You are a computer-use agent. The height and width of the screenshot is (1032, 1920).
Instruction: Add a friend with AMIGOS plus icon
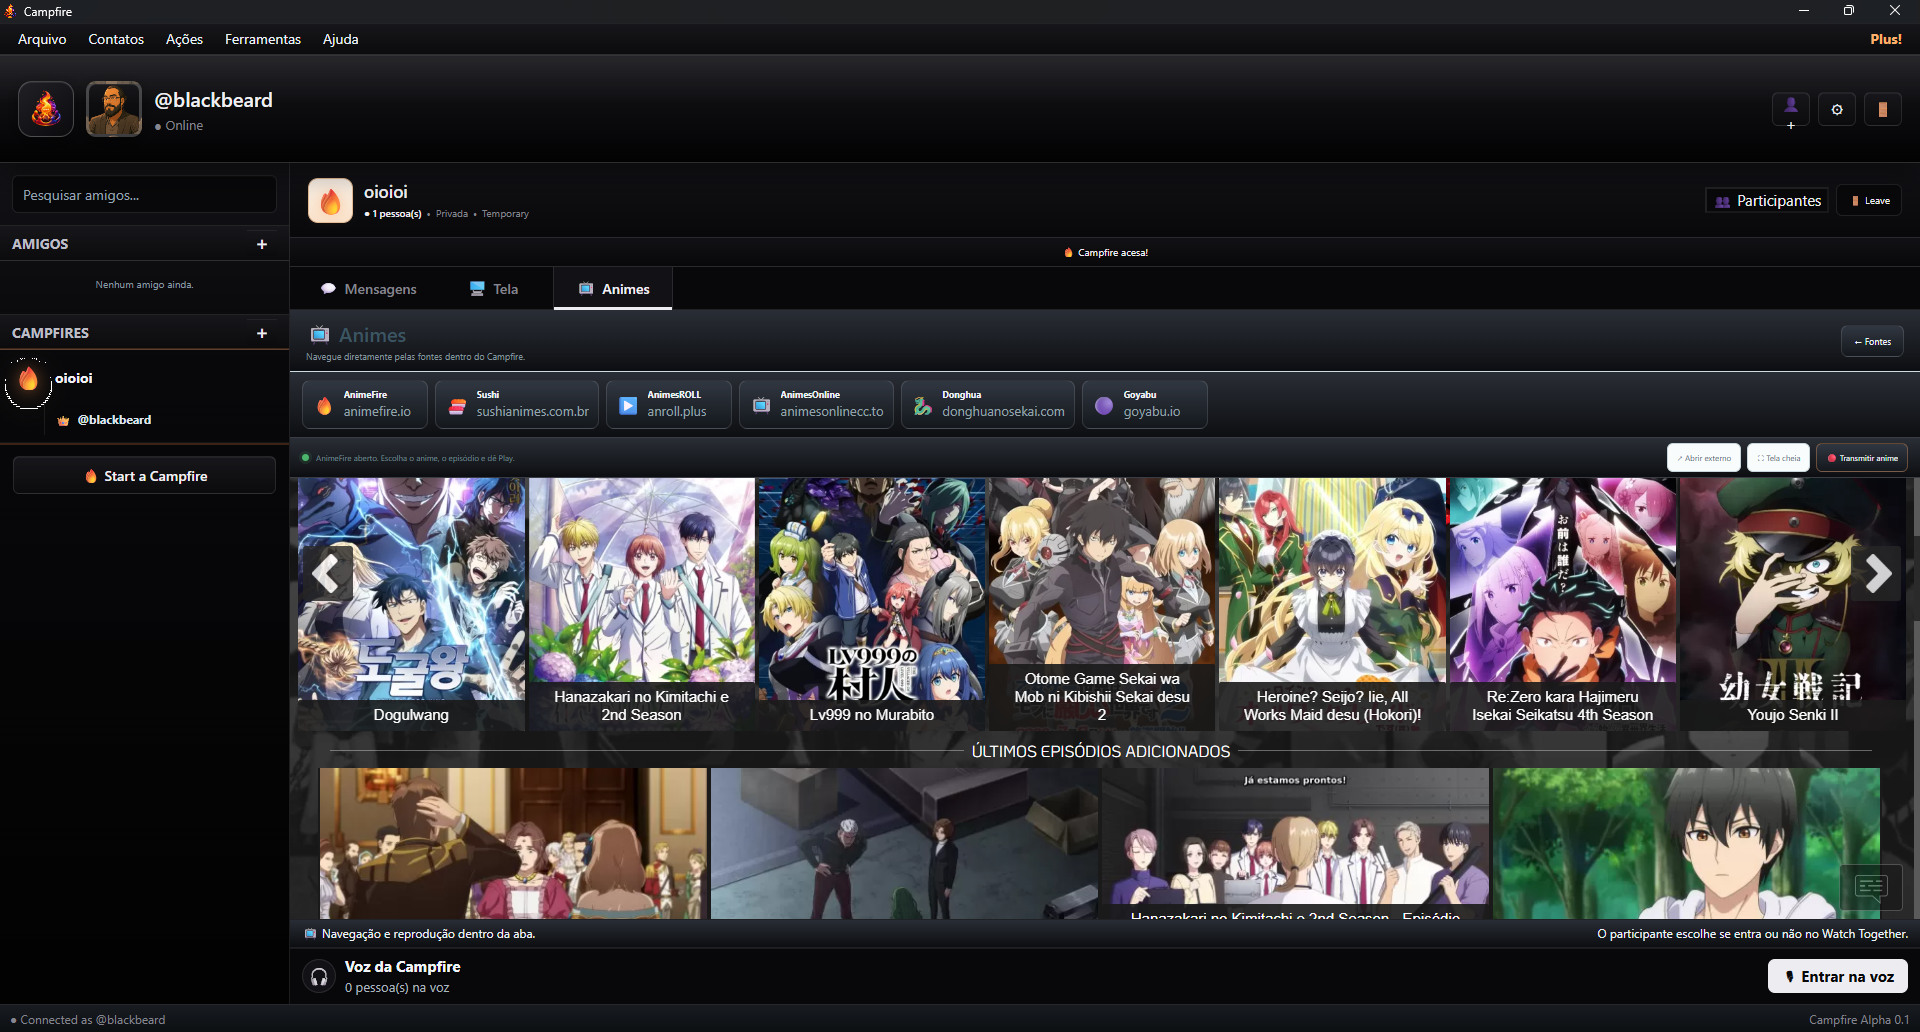pyautogui.click(x=262, y=244)
